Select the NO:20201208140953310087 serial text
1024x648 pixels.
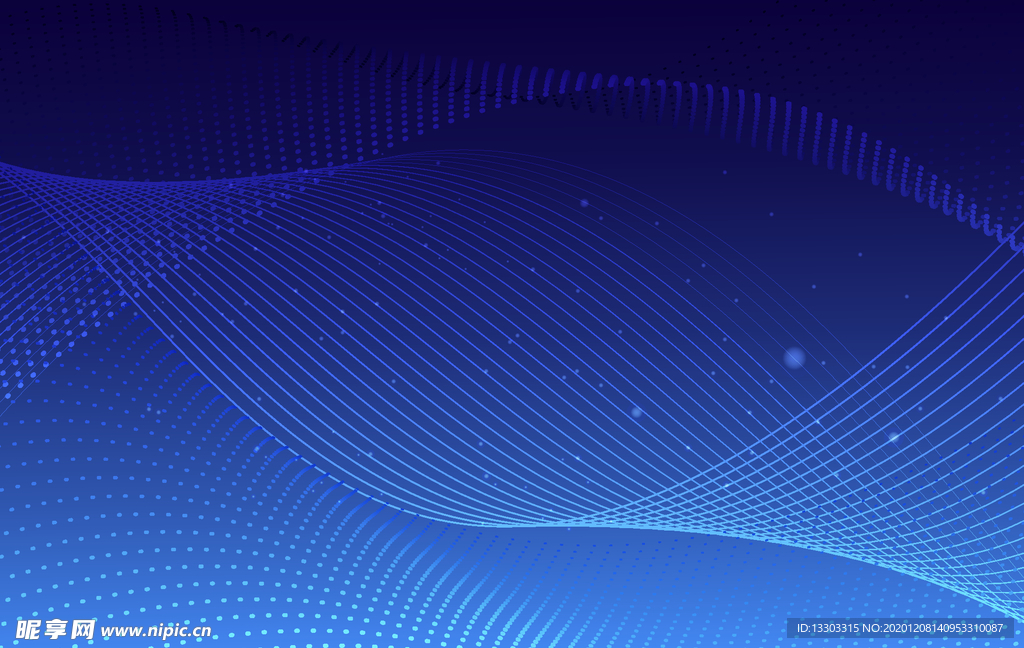pos(939,628)
